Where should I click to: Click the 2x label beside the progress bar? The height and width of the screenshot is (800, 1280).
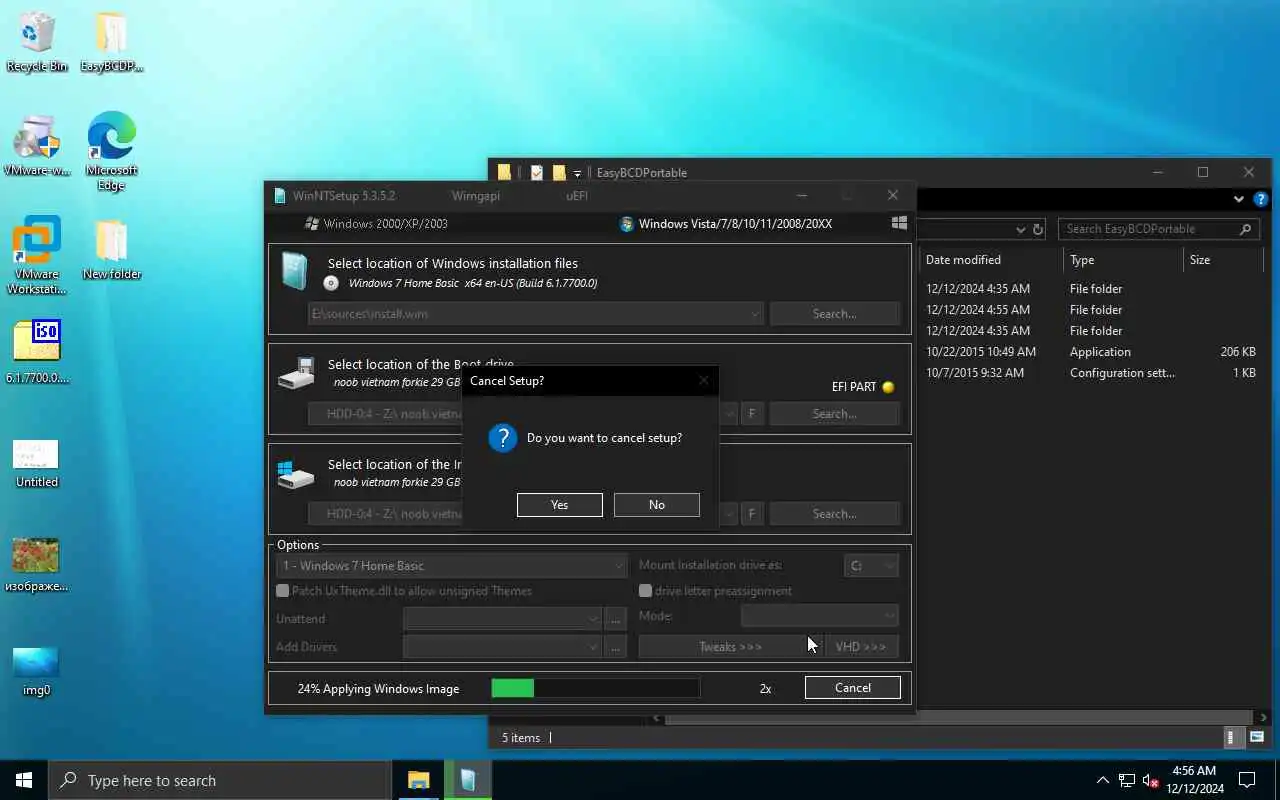765,689
